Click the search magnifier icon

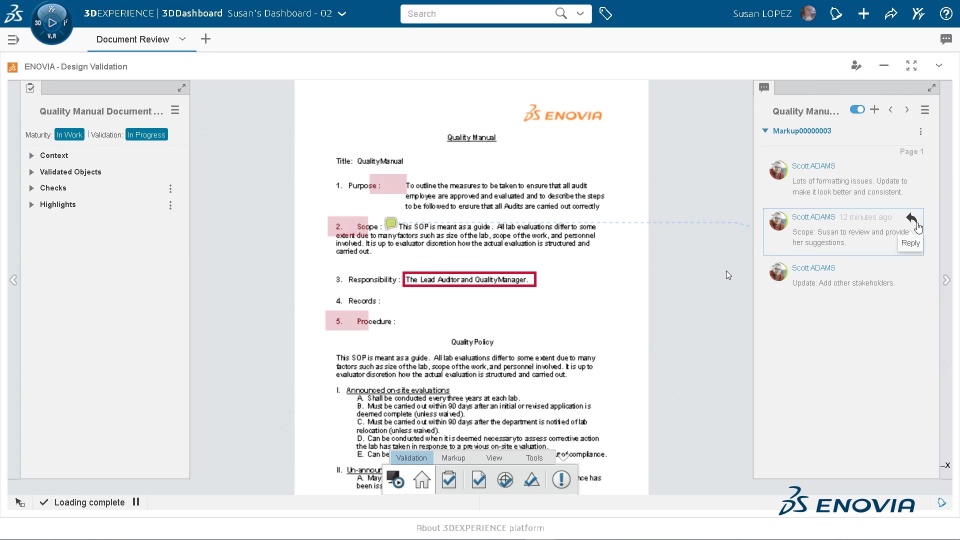(561, 13)
